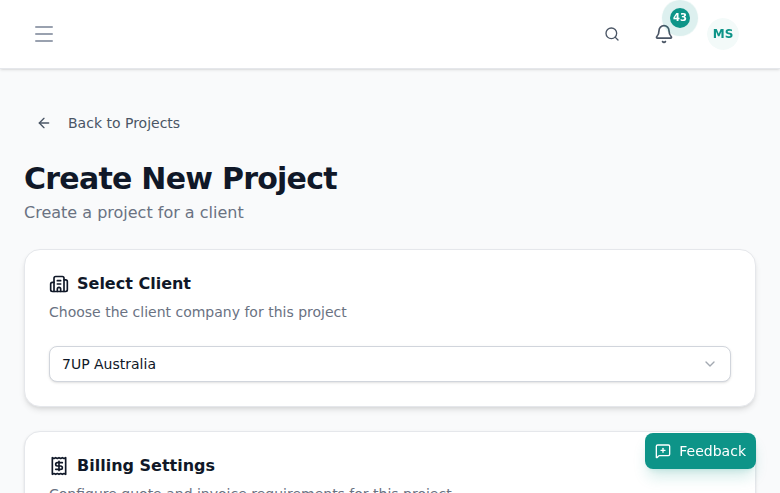Go back to Projects
Image resolution: width=780 pixels, height=493 pixels.
[123, 123]
